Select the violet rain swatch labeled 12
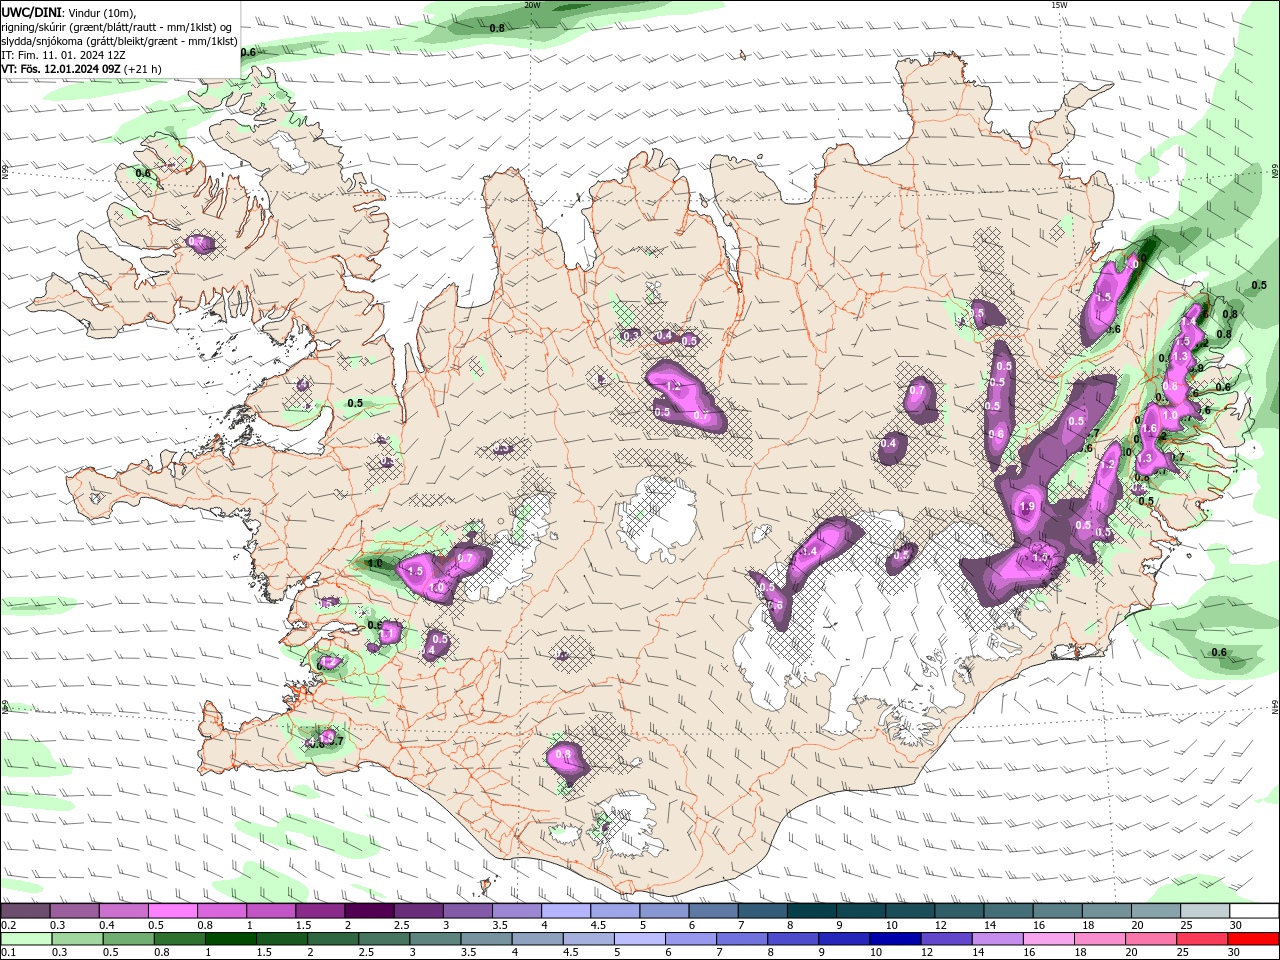 [945, 939]
